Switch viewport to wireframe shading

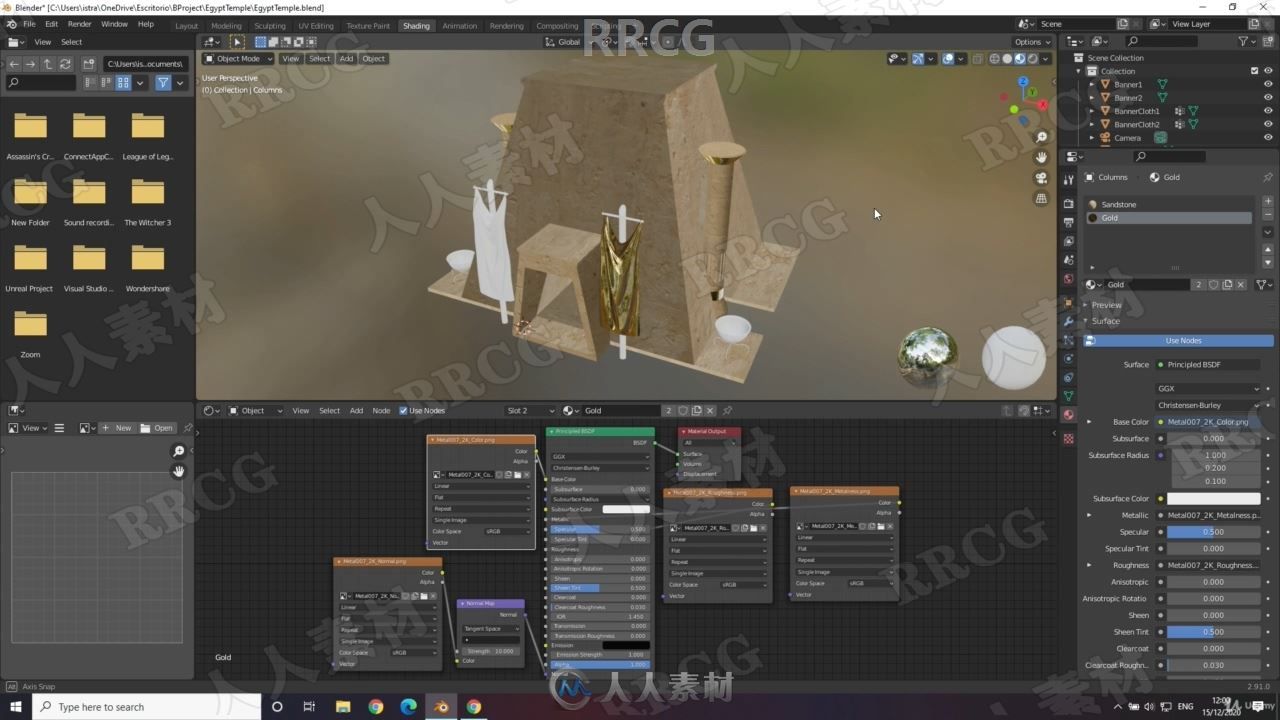[994, 58]
